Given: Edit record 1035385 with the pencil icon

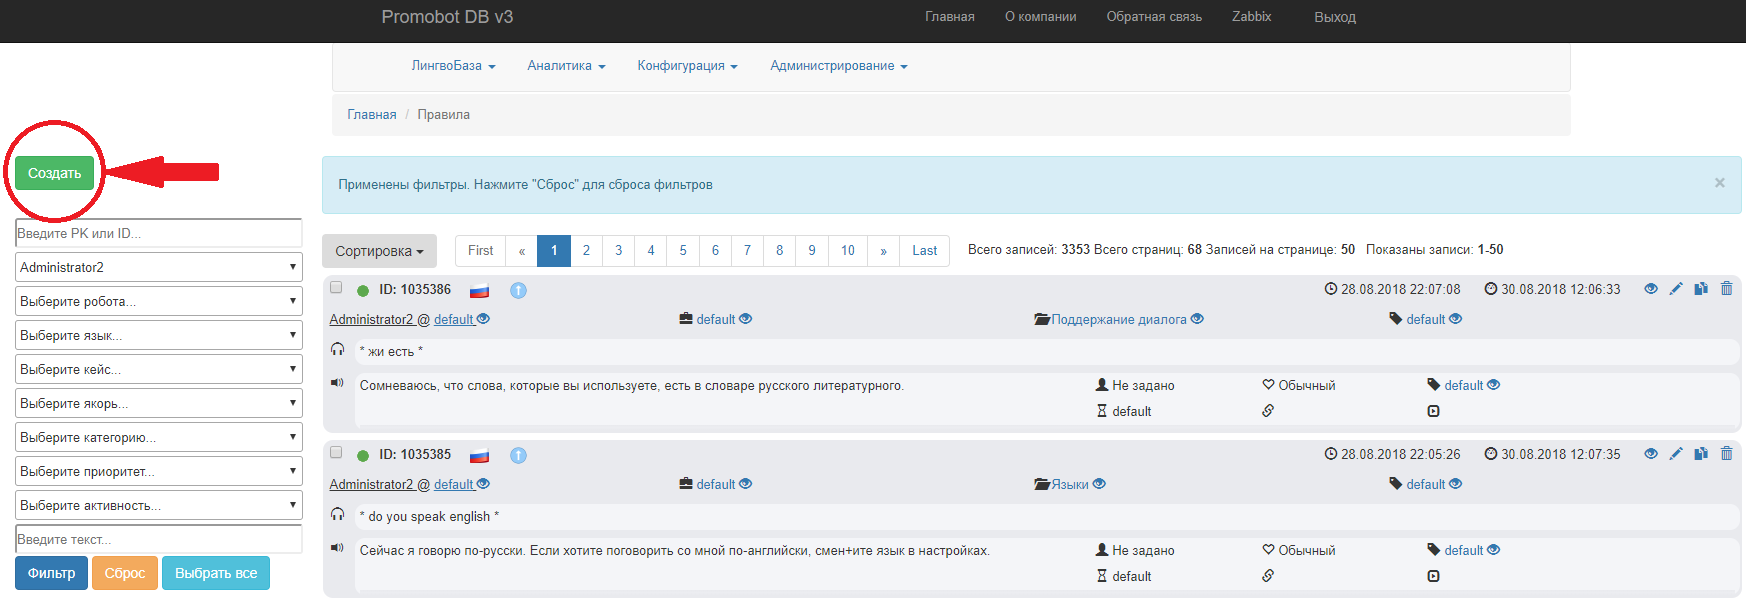Looking at the screenshot, I should tap(1676, 454).
